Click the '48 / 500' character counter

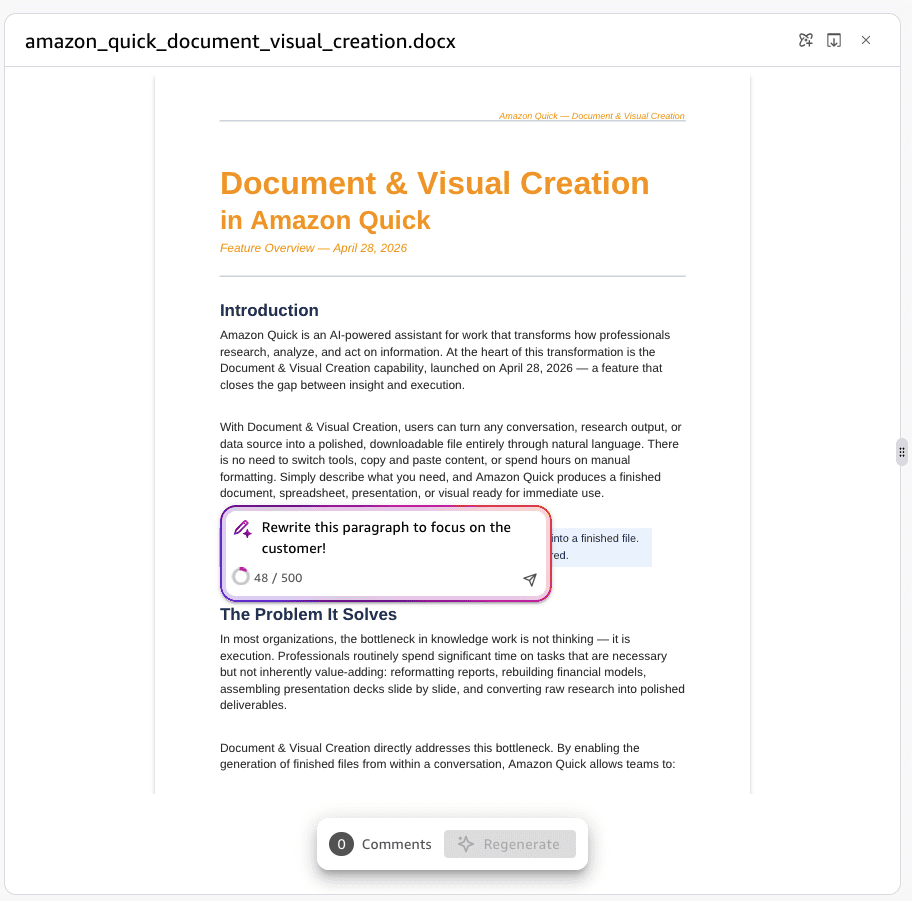(x=278, y=578)
